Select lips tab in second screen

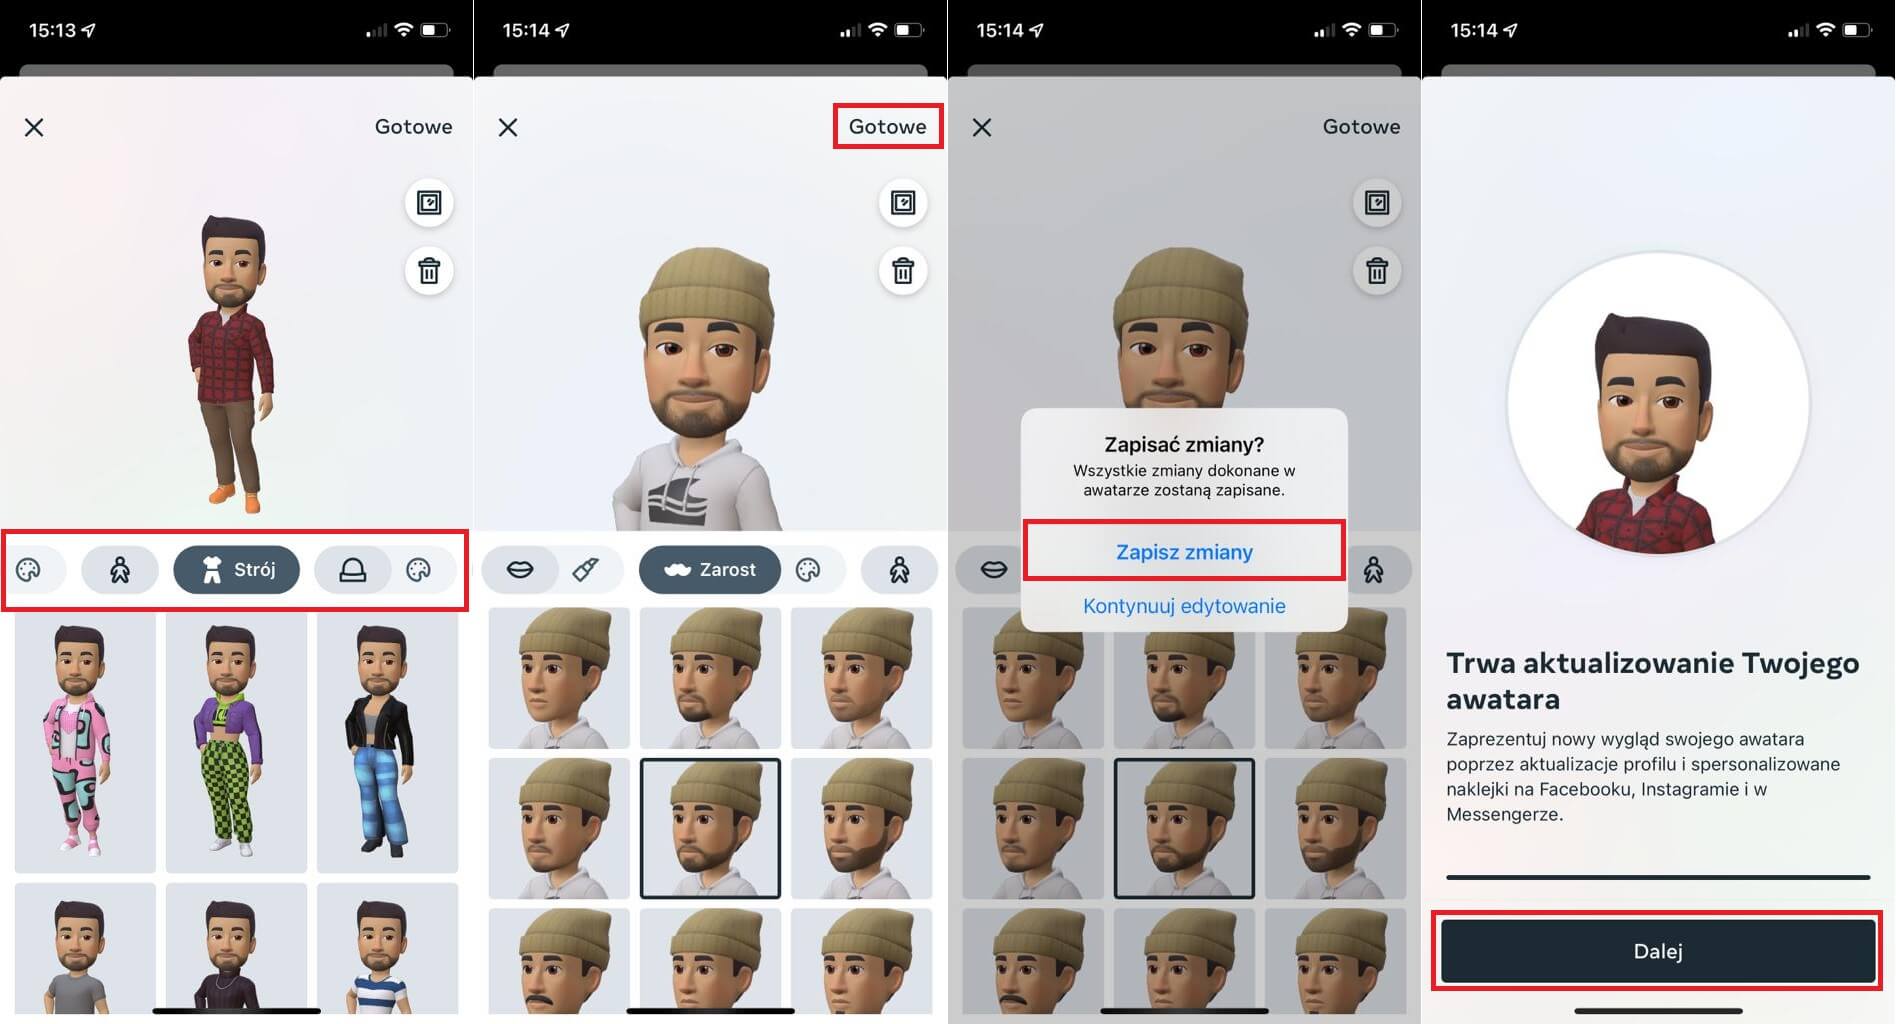pos(520,570)
